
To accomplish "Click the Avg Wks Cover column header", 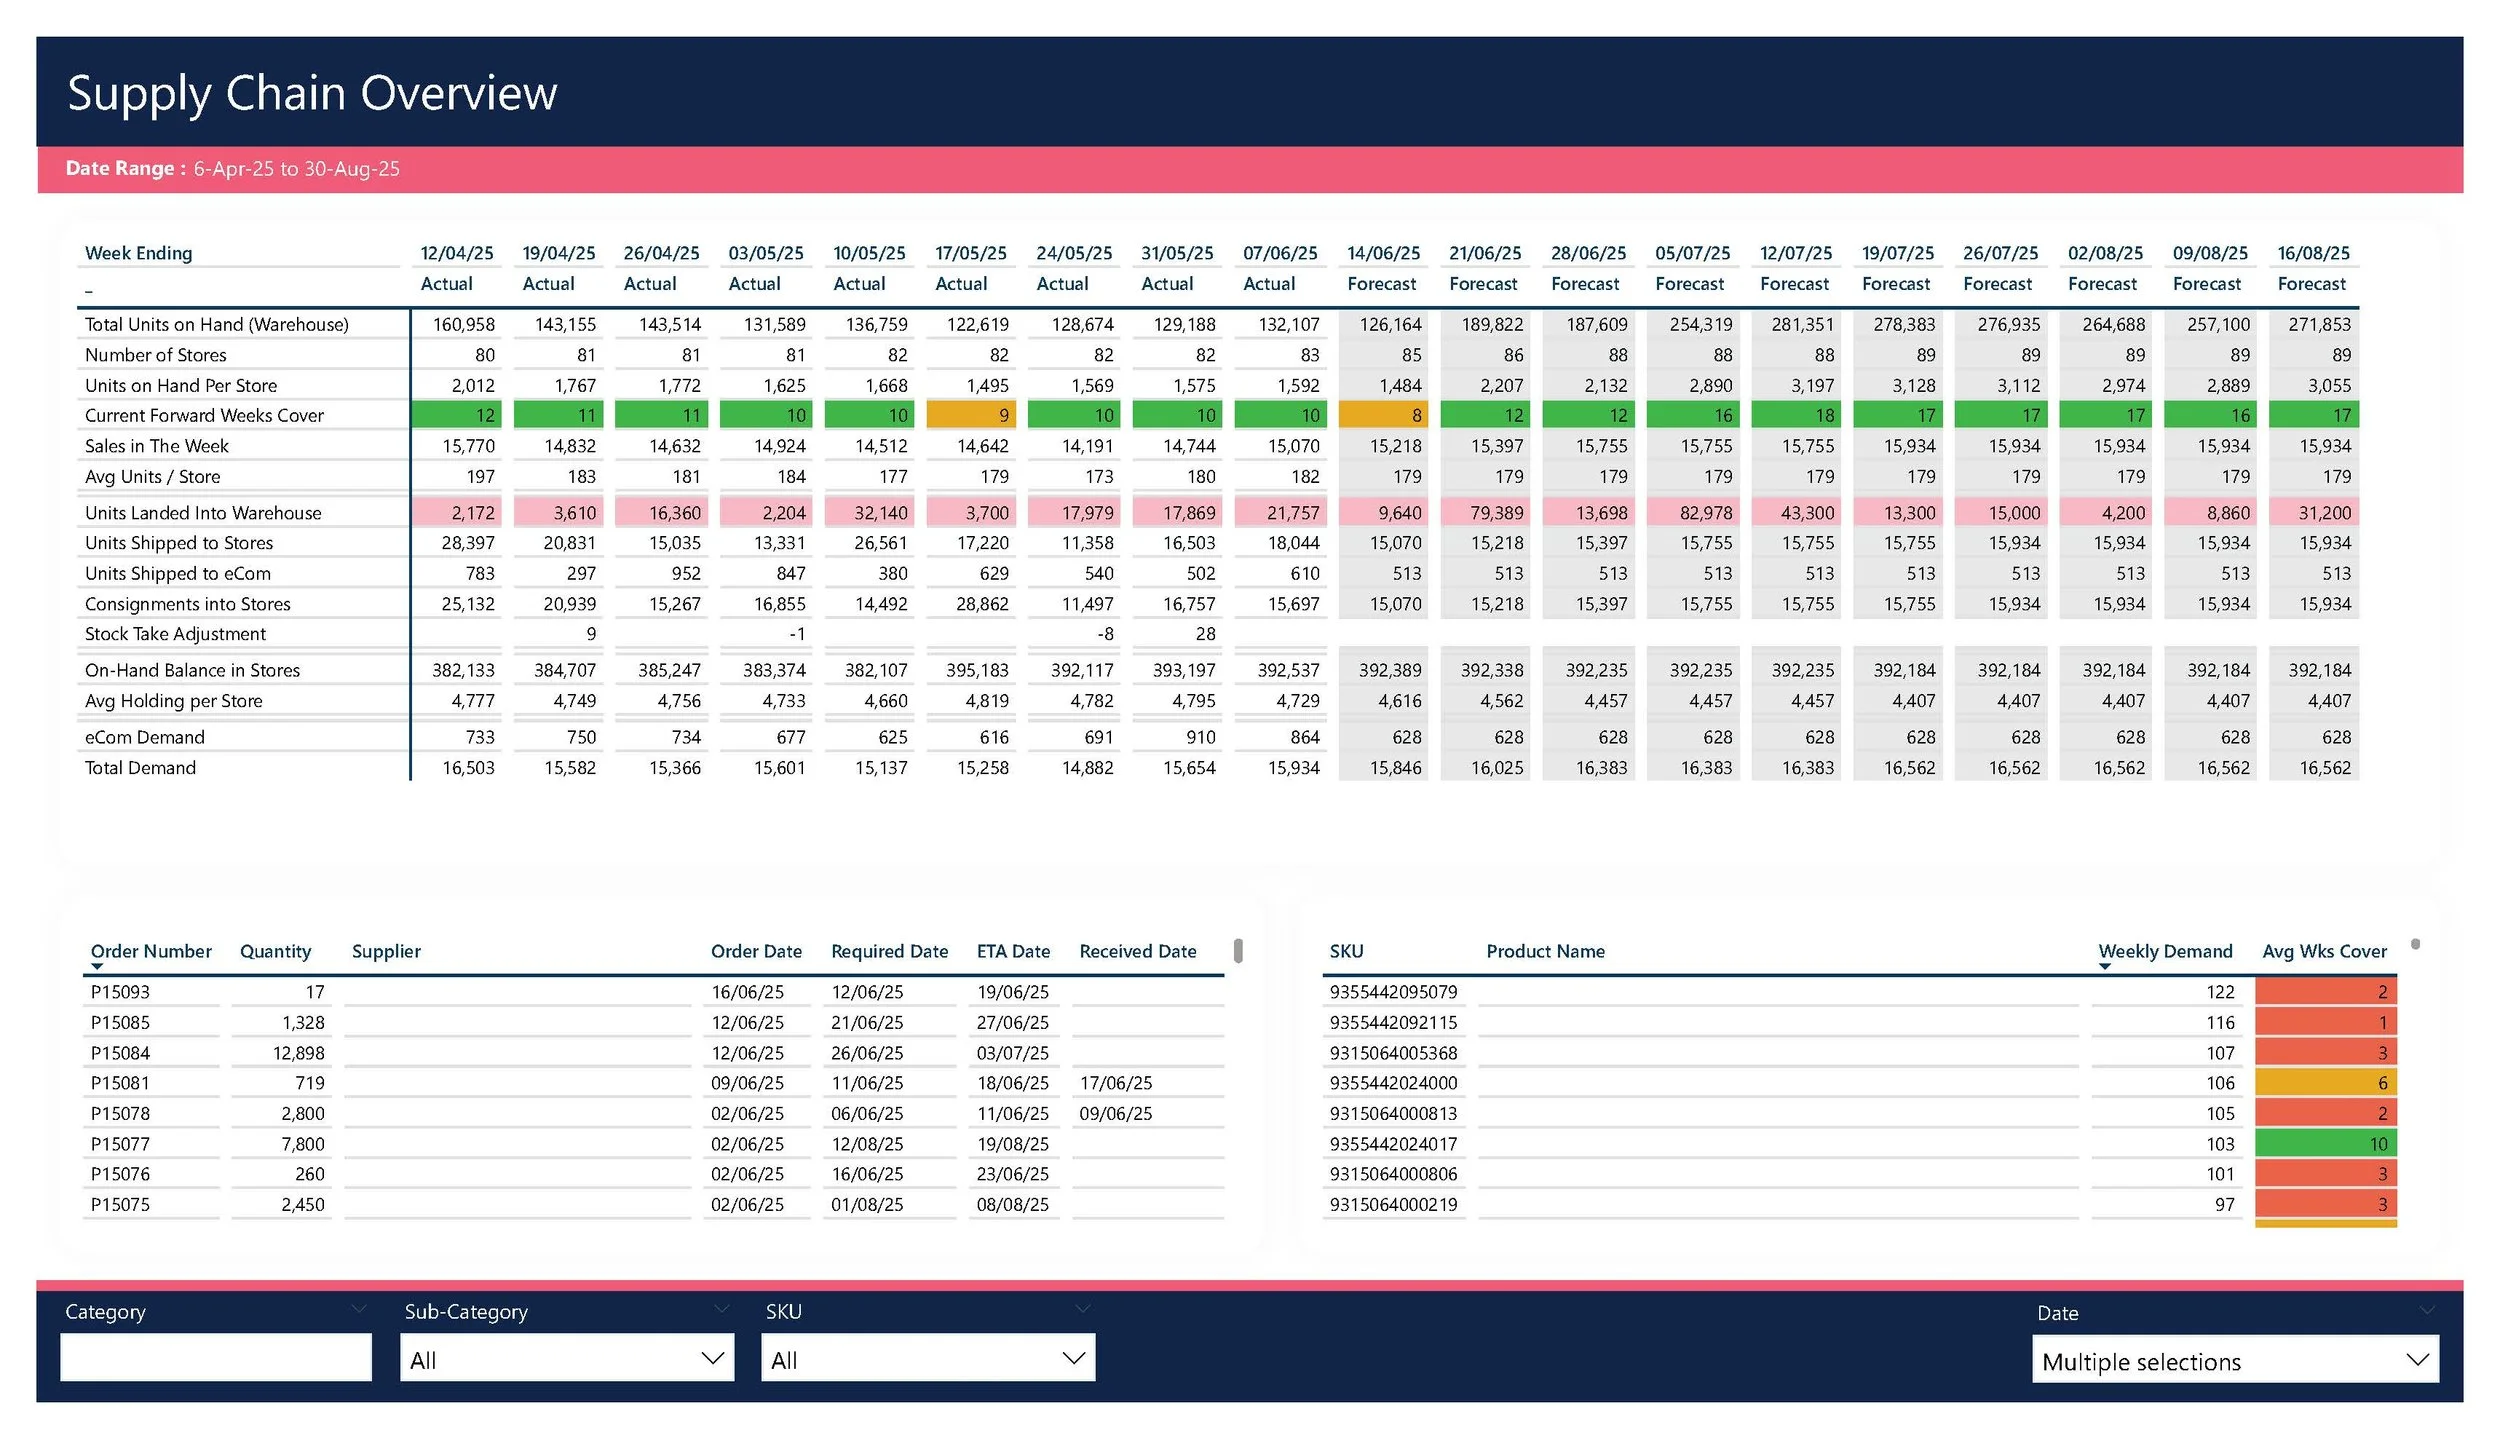I will [2323, 951].
